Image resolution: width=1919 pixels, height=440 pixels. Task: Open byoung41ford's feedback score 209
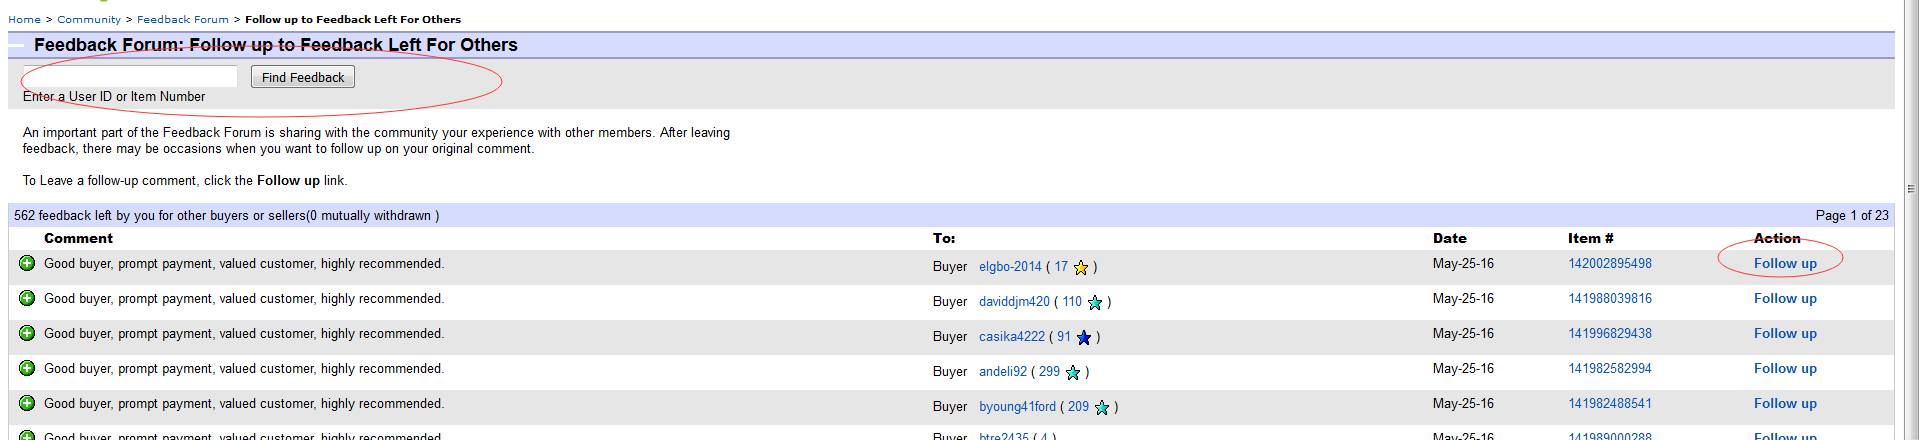click(x=1078, y=407)
